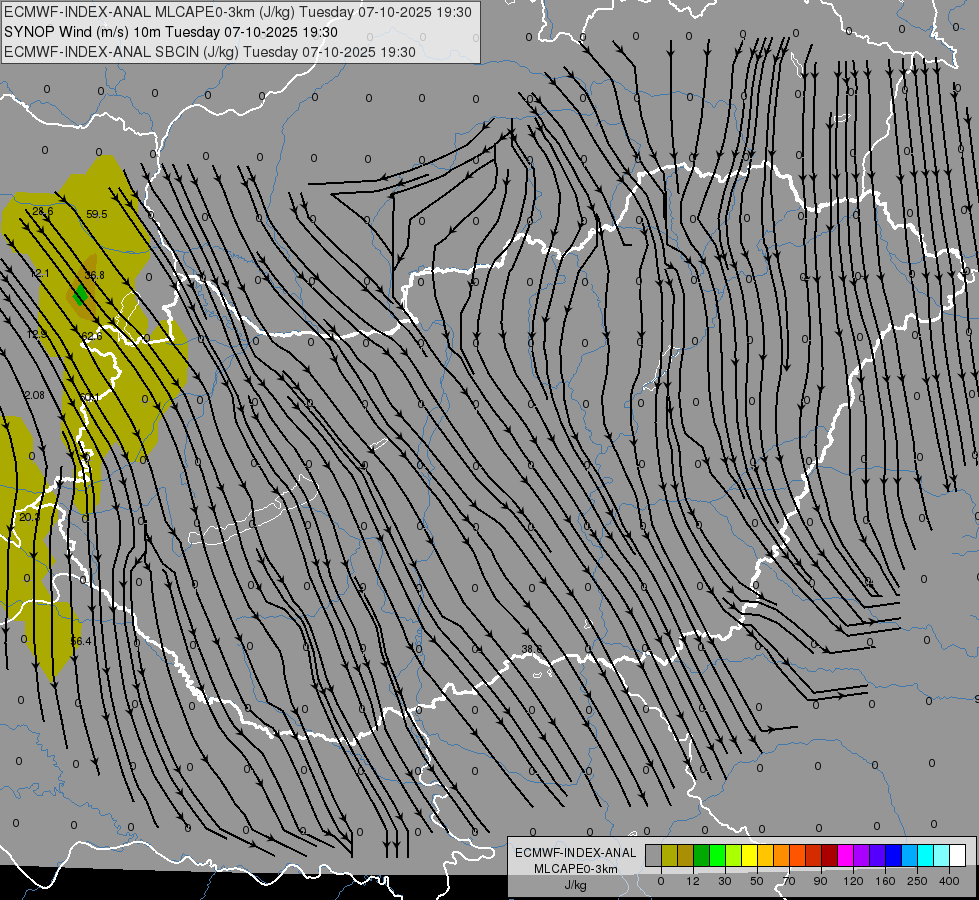Click the 59.5 value on the map

tap(97, 214)
